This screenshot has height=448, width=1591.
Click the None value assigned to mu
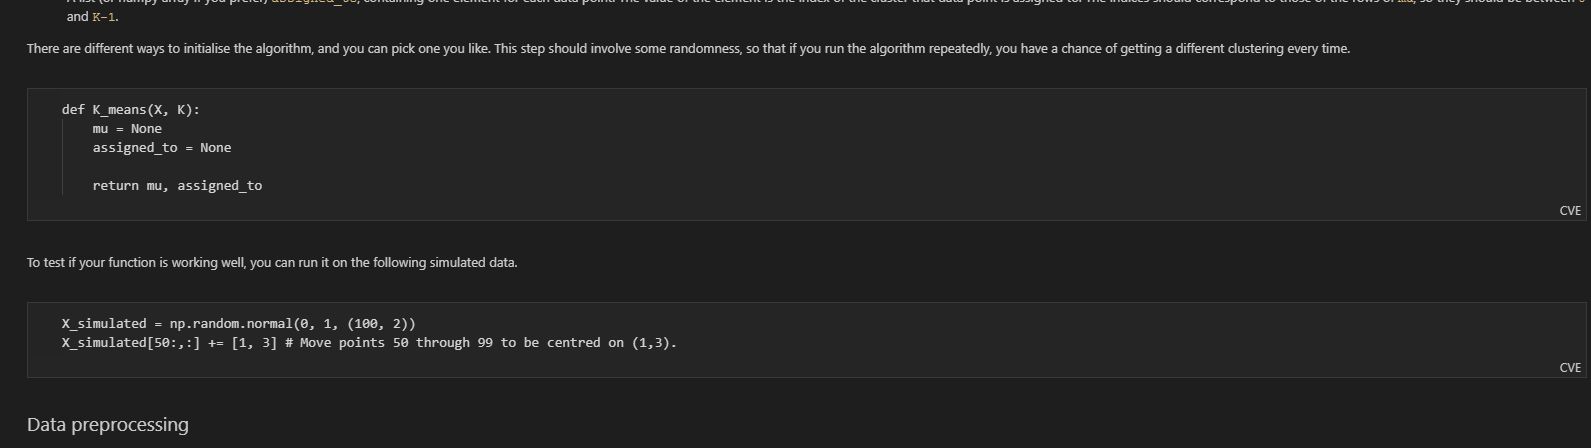(146, 129)
